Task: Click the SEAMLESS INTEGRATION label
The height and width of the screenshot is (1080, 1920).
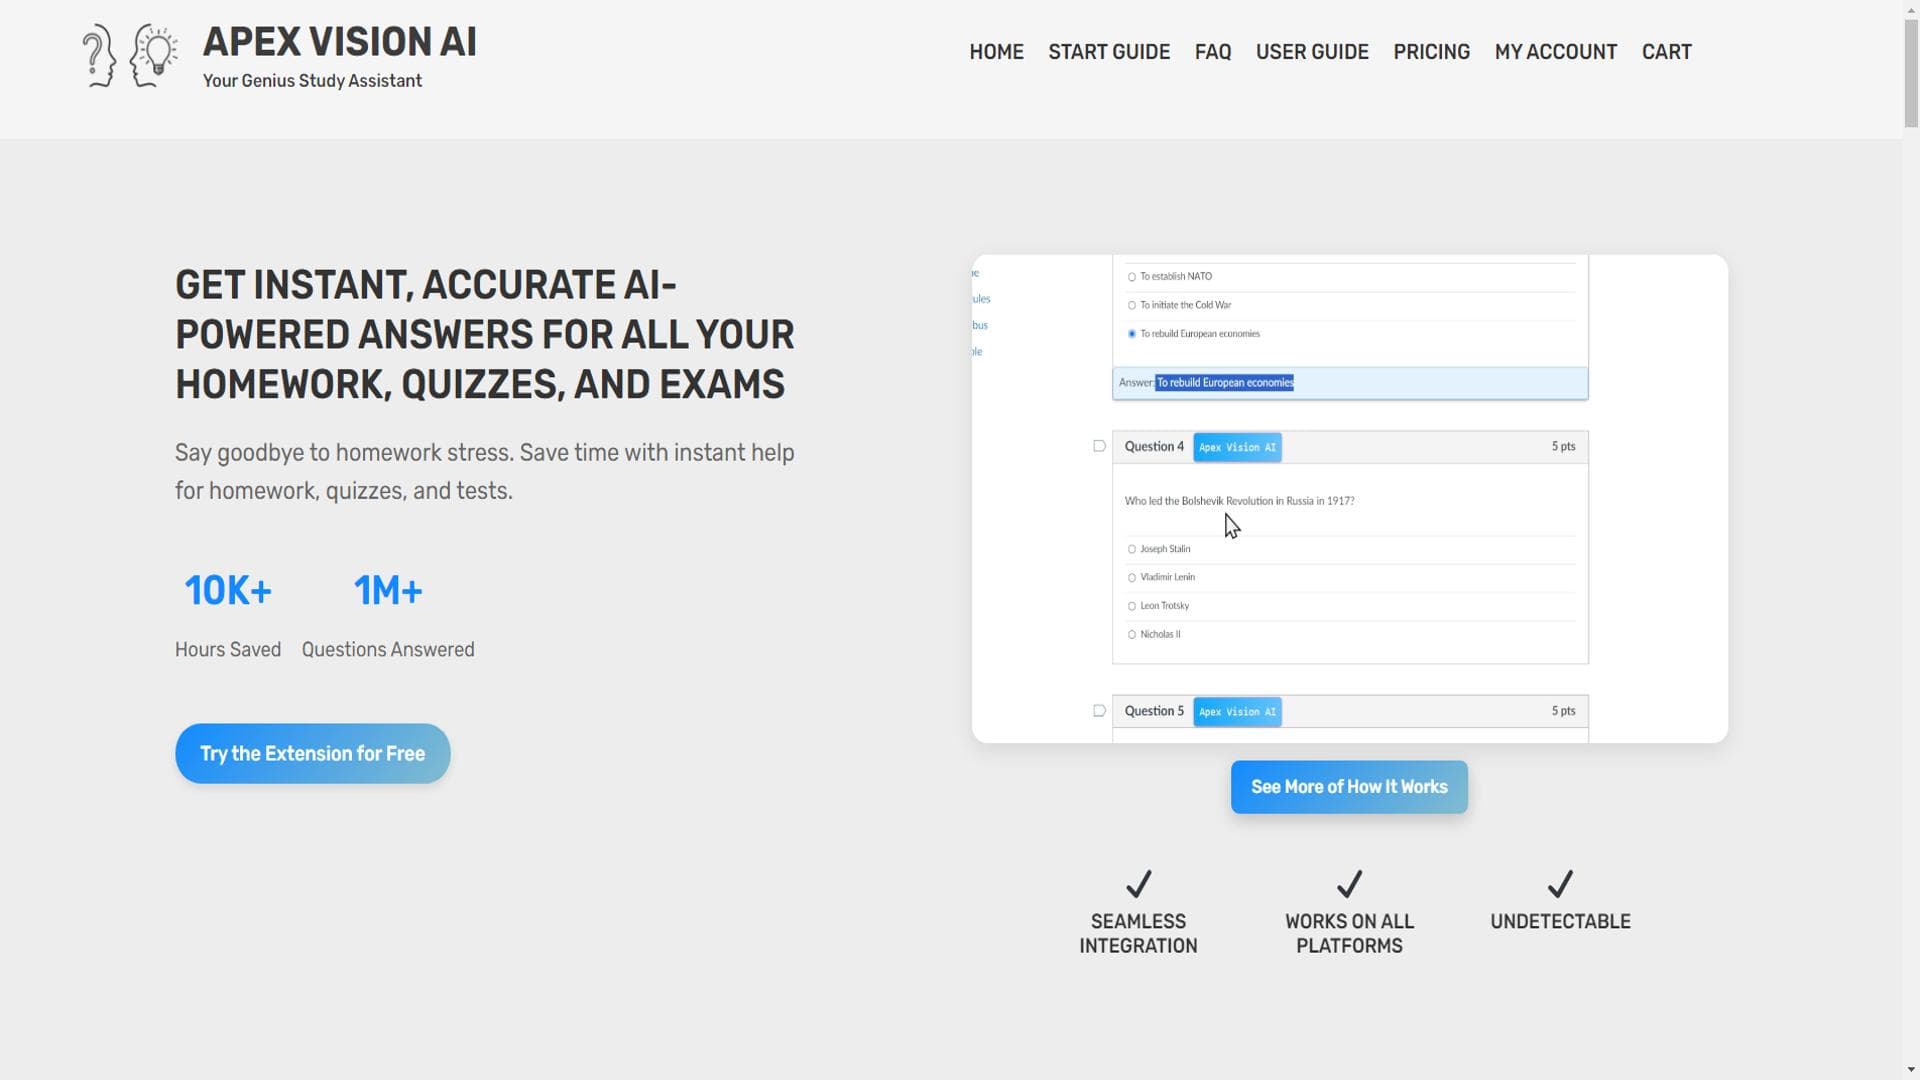Action: [x=1138, y=933]
